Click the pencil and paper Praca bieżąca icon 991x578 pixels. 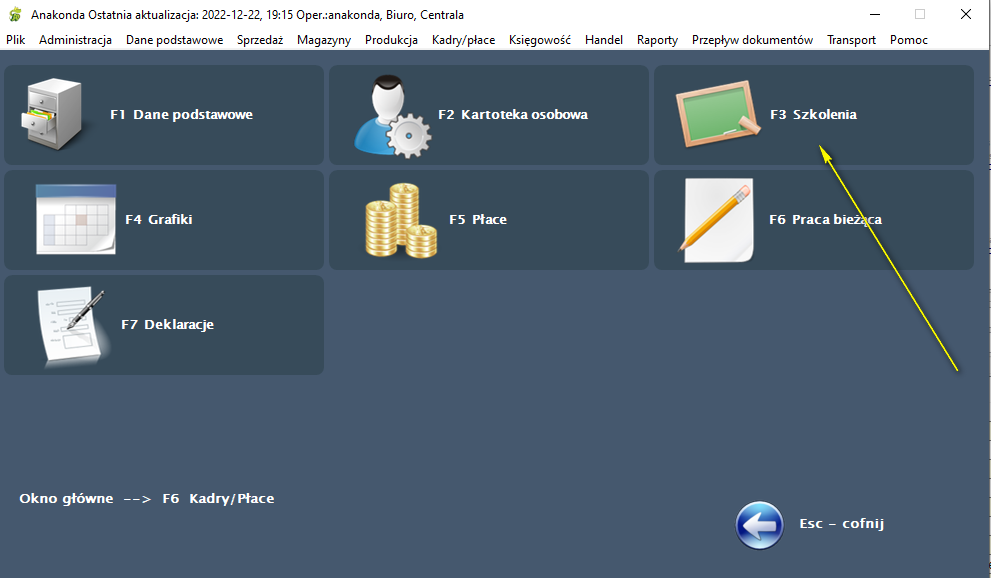[717, 220]
